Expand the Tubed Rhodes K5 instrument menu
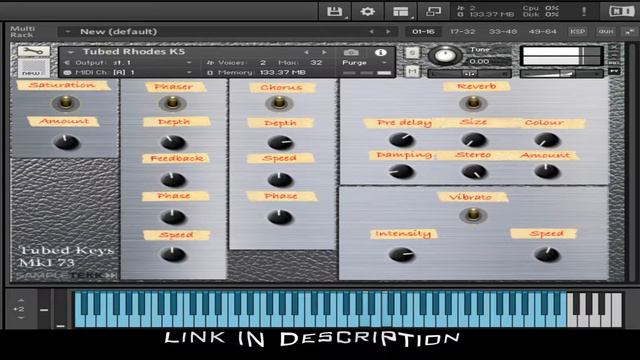The width and height of the screenshot is (640, 360). click(x=71, y=52)
